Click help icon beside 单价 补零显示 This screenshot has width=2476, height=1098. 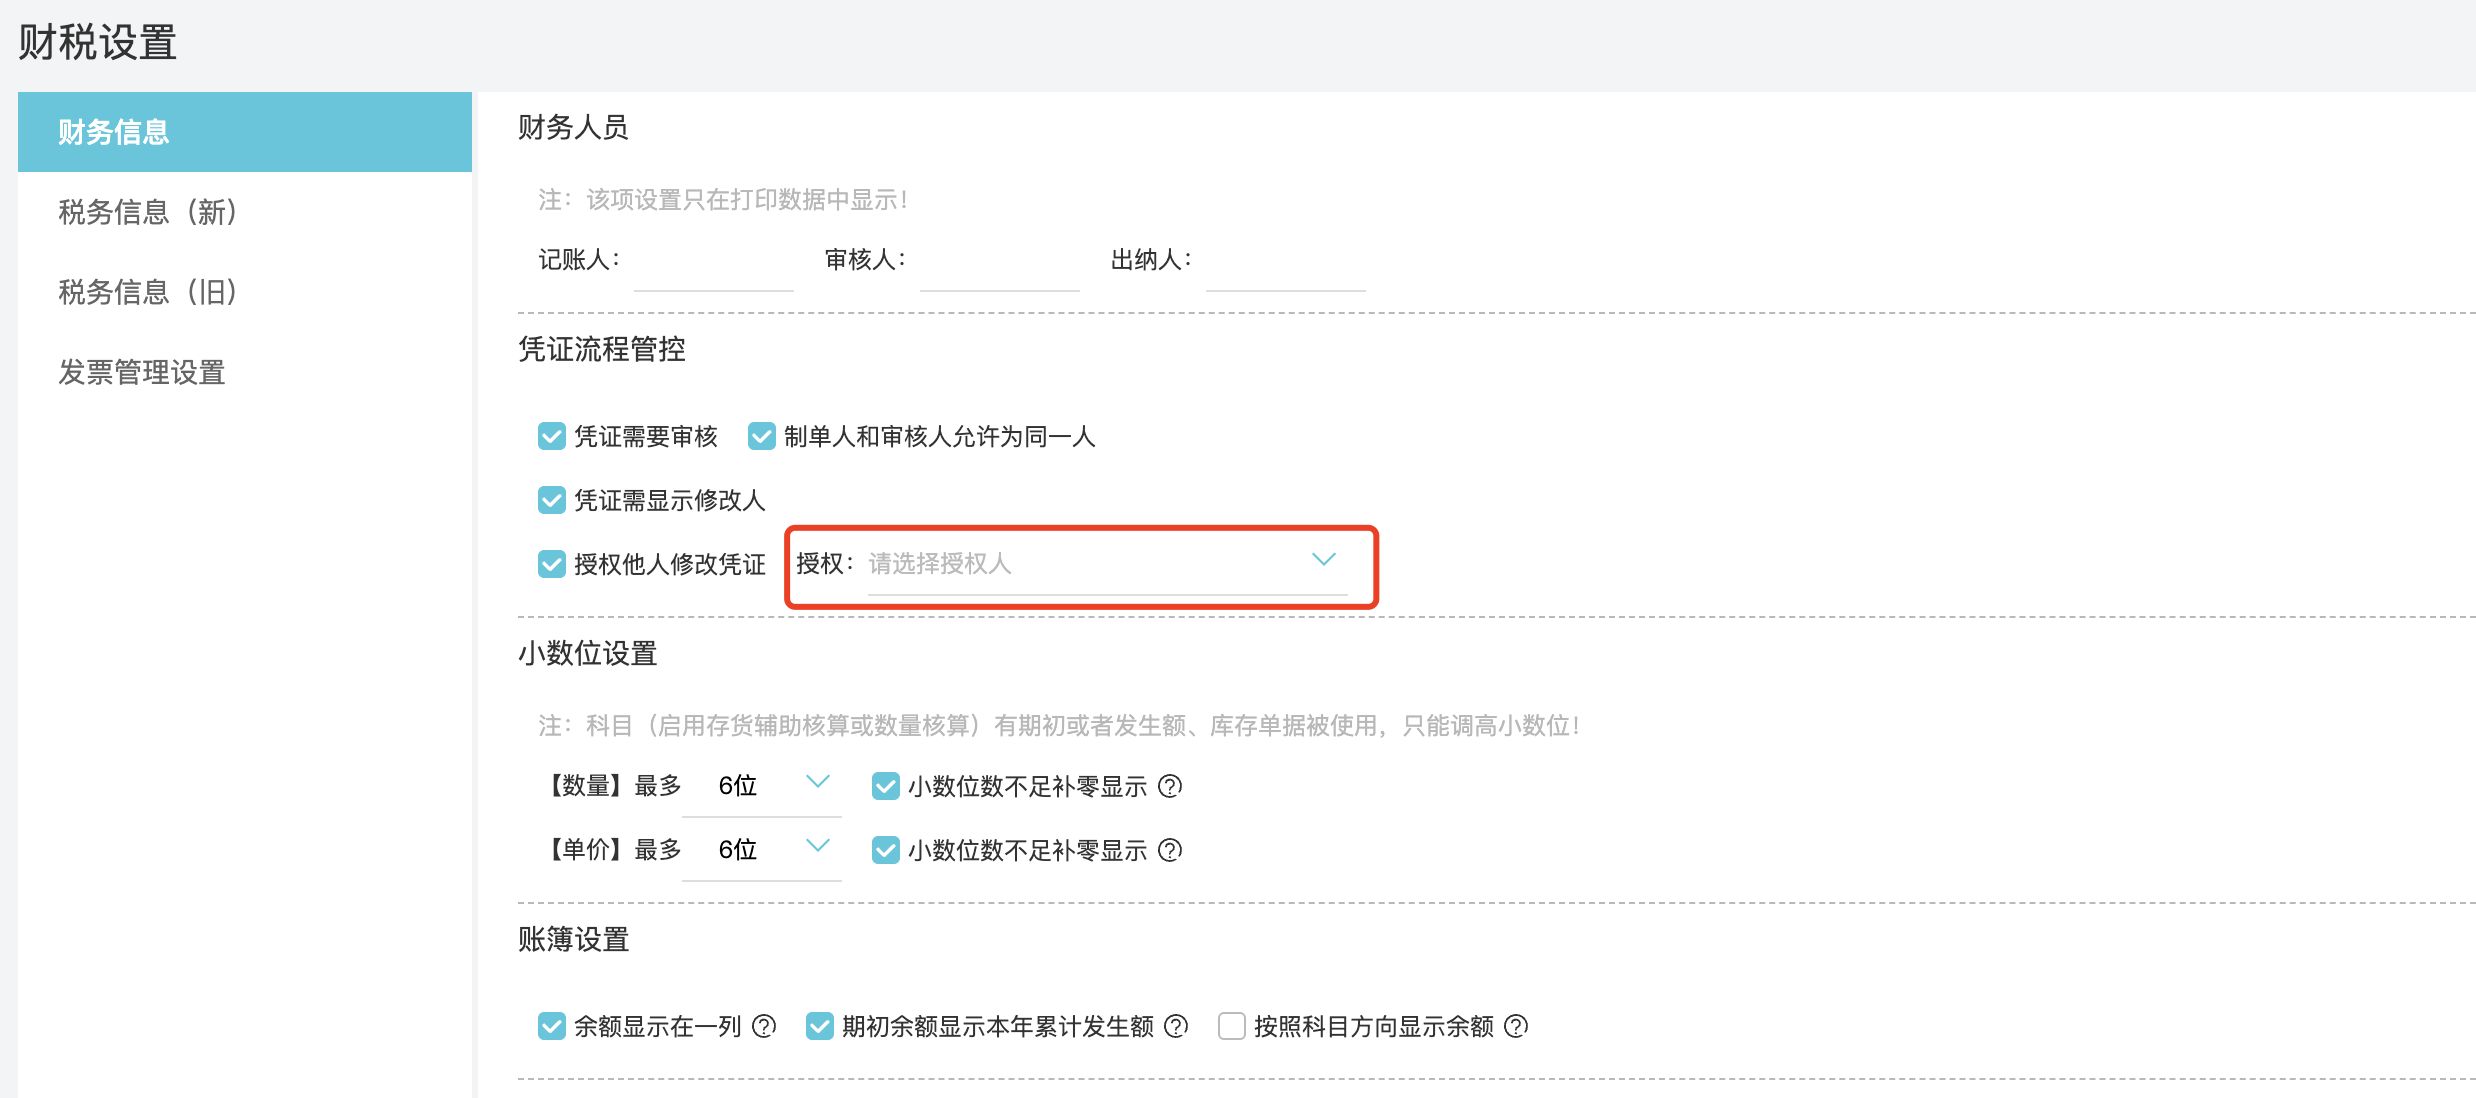click(1170, 850)
